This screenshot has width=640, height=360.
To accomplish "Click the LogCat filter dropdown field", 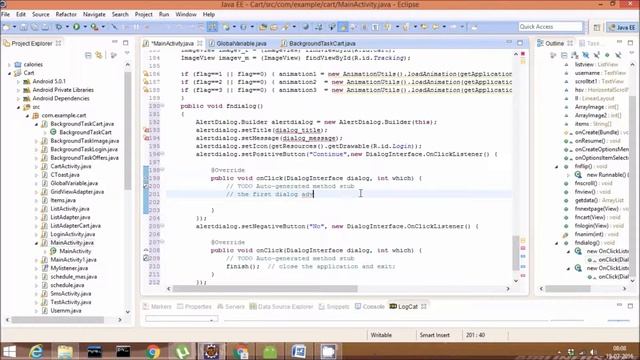I will [181, 318].
